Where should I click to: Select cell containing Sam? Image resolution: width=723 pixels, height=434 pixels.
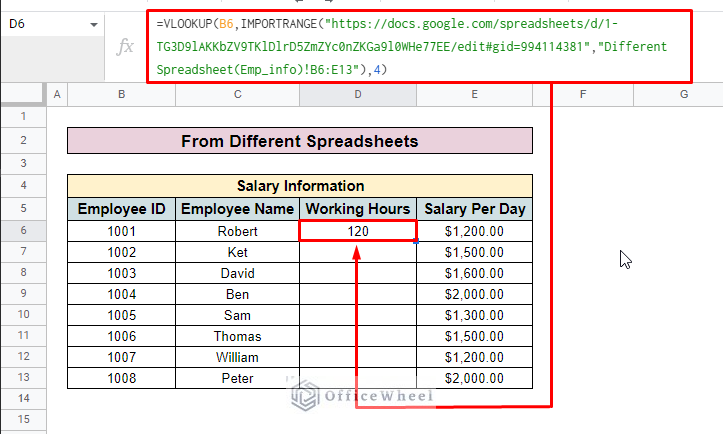pyautogui.click(x=237, y=315)
